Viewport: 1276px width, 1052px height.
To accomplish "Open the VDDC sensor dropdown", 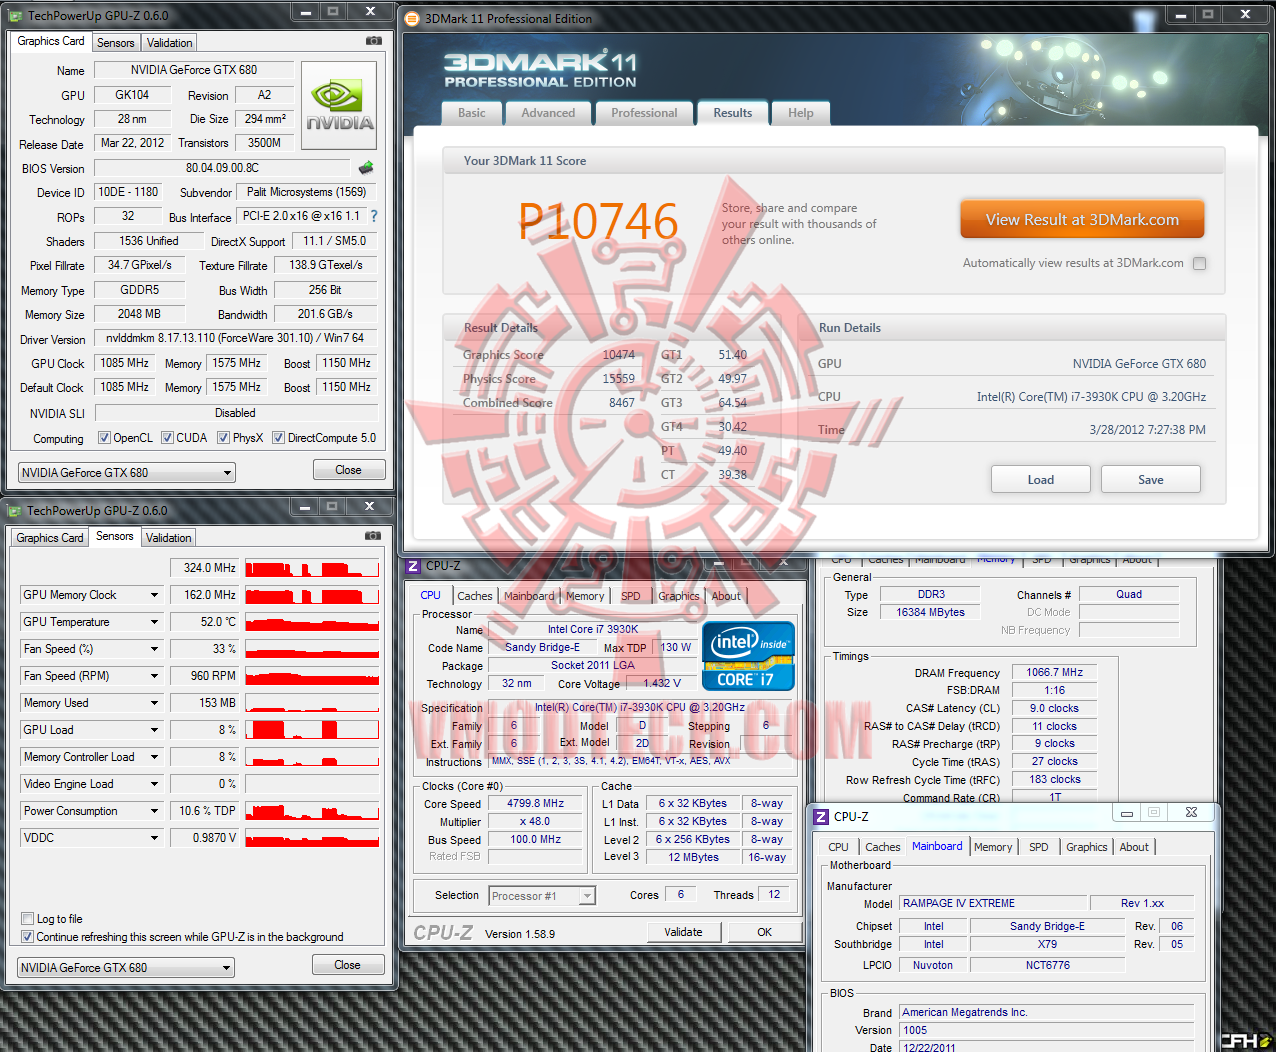I will (x=155, y=838).
